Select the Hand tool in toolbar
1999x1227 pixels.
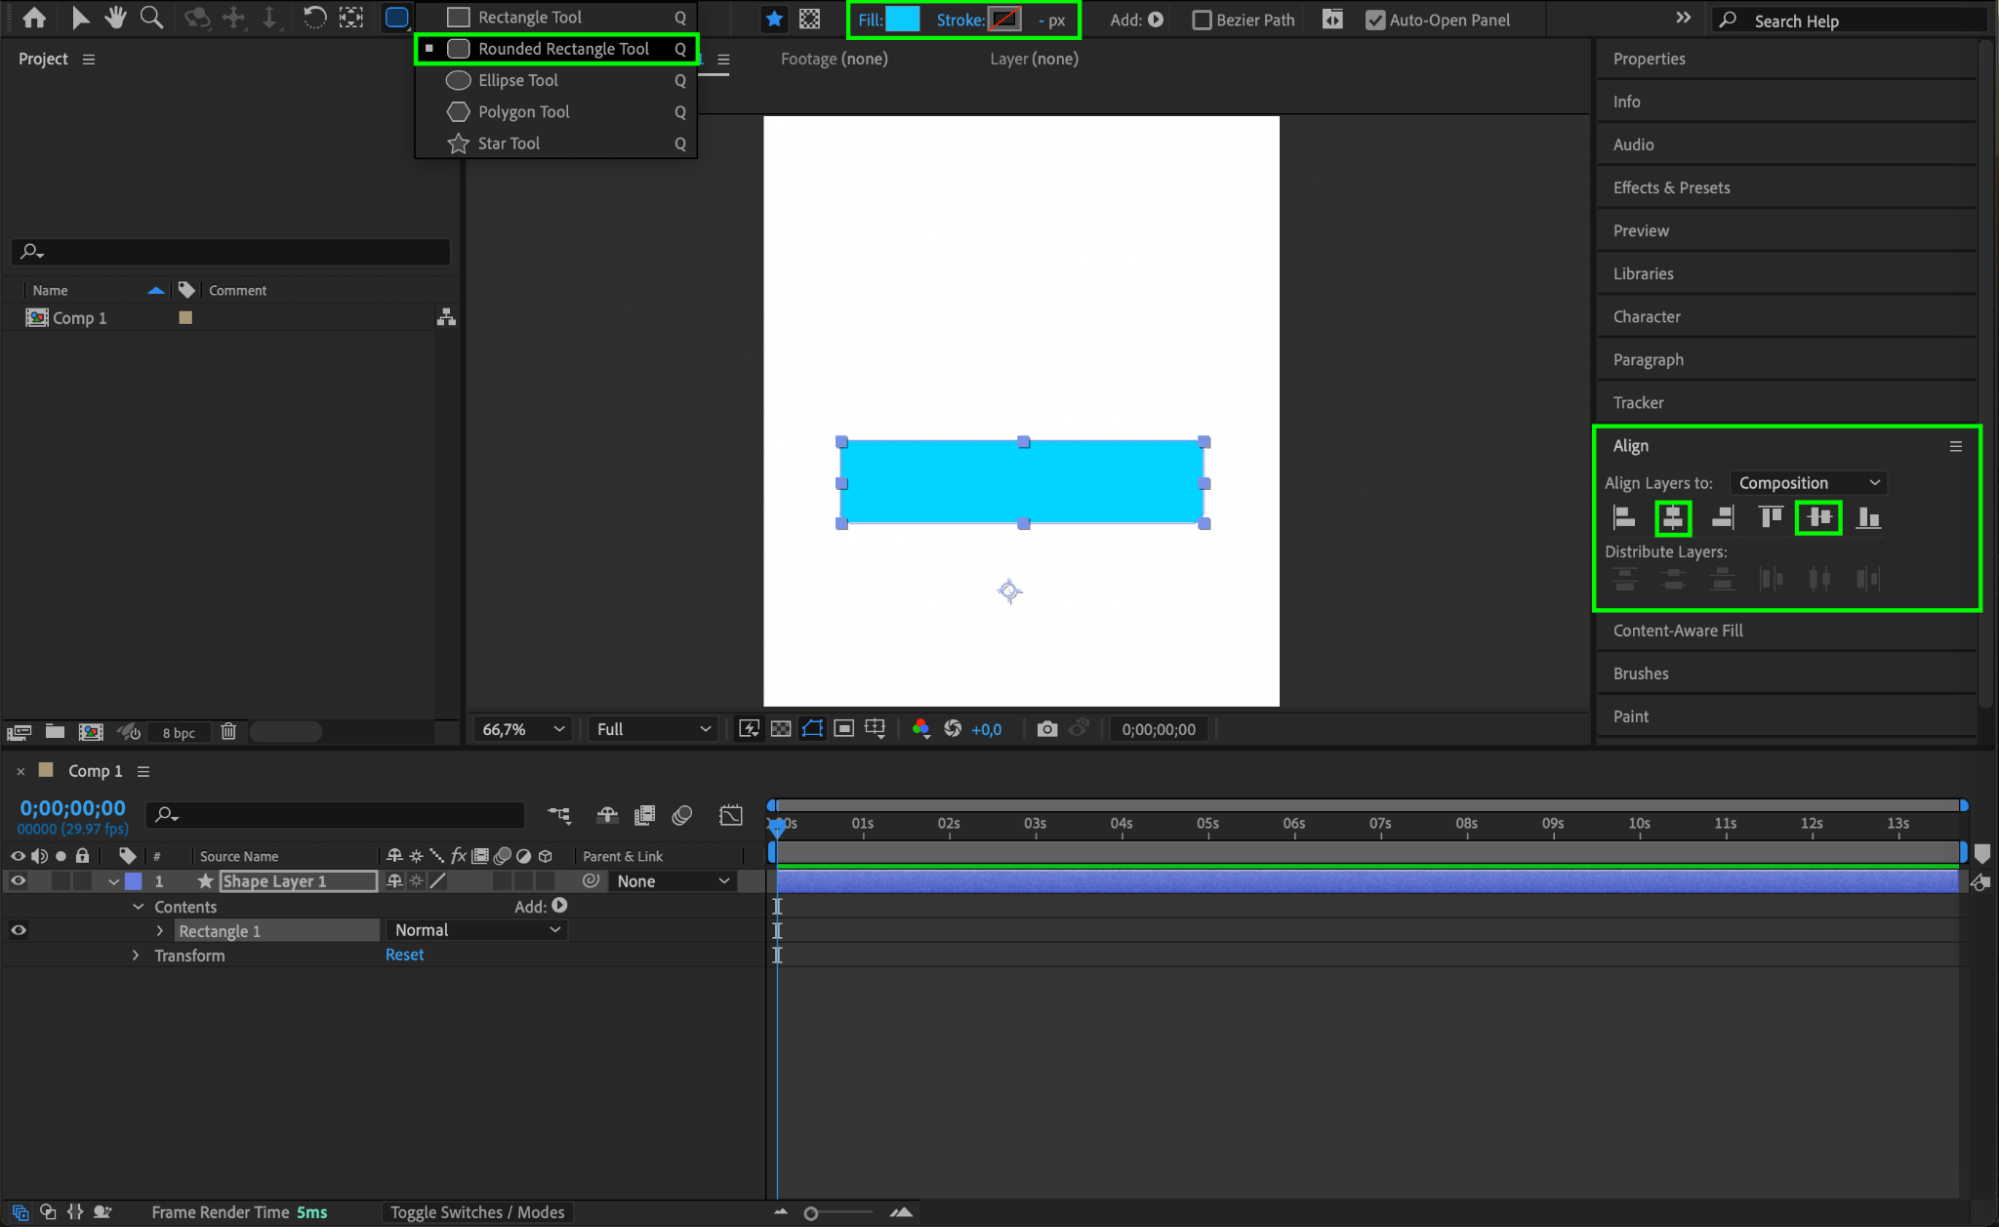pyautogui.click(x=115, y=18)
